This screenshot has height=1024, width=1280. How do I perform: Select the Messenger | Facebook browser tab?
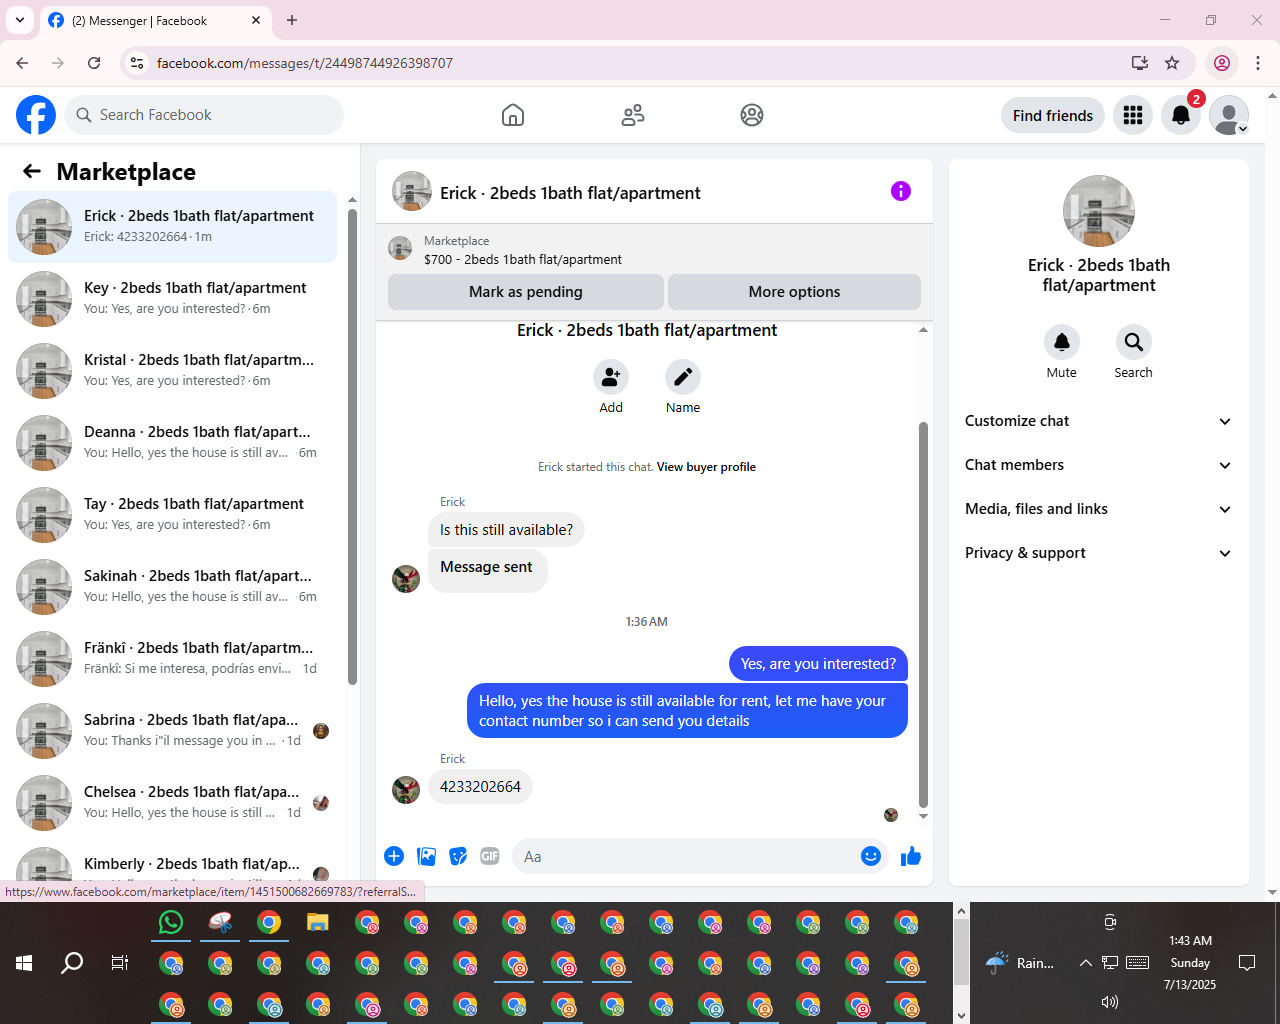pos(154,21)
